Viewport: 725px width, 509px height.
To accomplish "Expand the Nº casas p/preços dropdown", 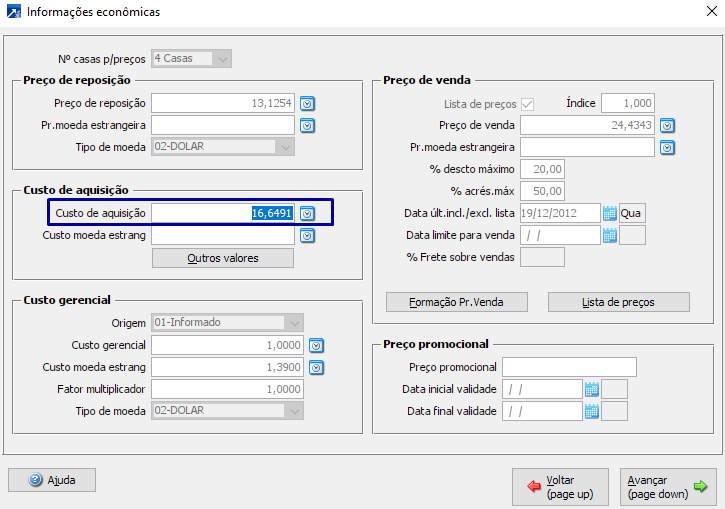I will pyautogui.click(x=223, y=58).
